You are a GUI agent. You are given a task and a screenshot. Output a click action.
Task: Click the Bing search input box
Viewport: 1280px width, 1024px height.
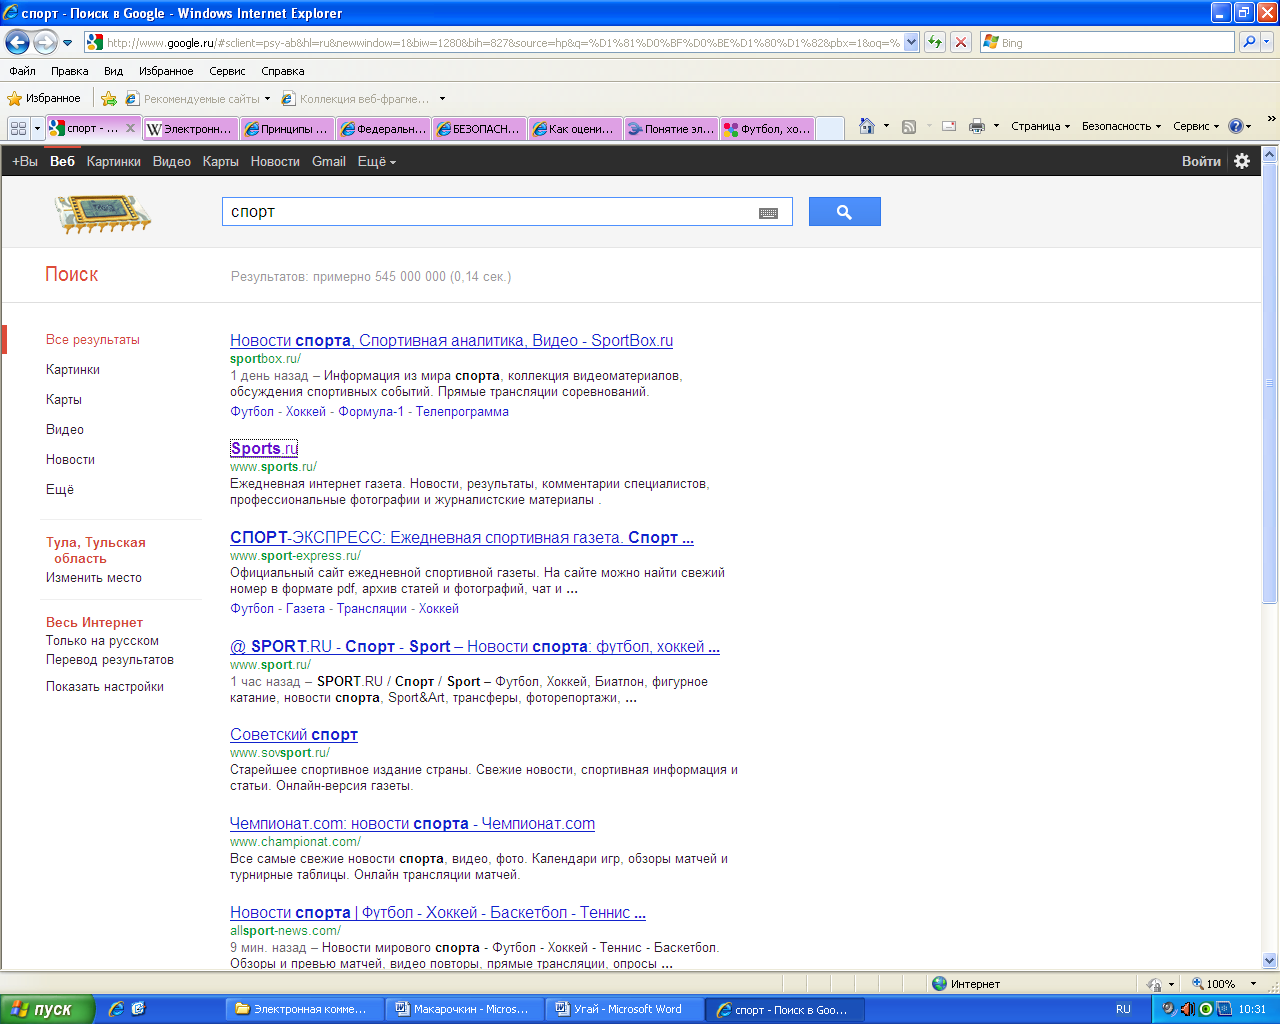[1108, 42]
